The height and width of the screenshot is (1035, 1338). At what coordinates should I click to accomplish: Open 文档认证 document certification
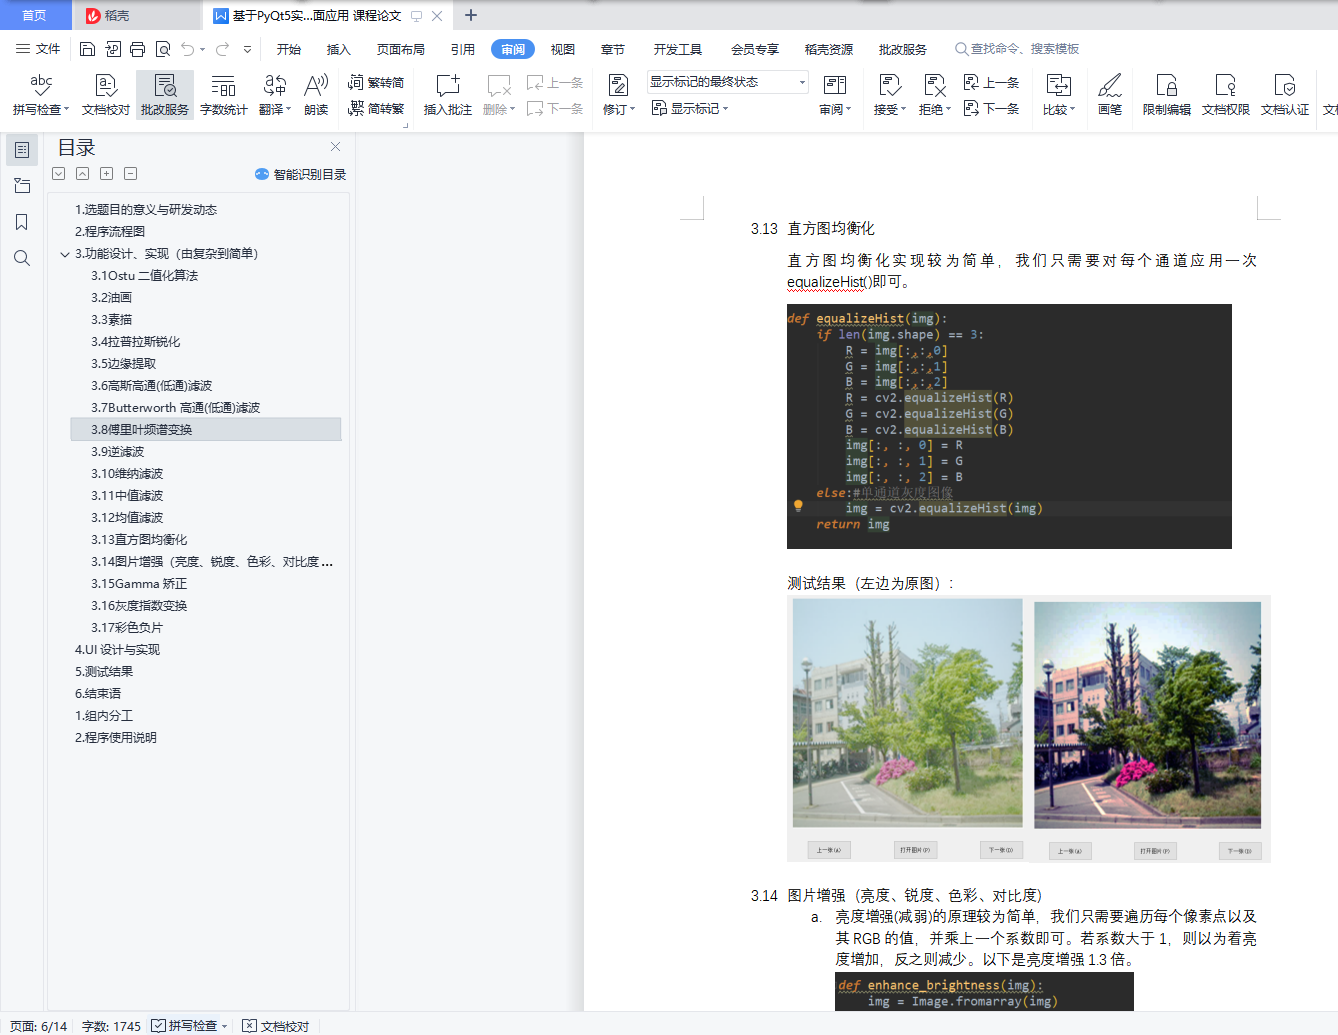[x=1285, y=95]
